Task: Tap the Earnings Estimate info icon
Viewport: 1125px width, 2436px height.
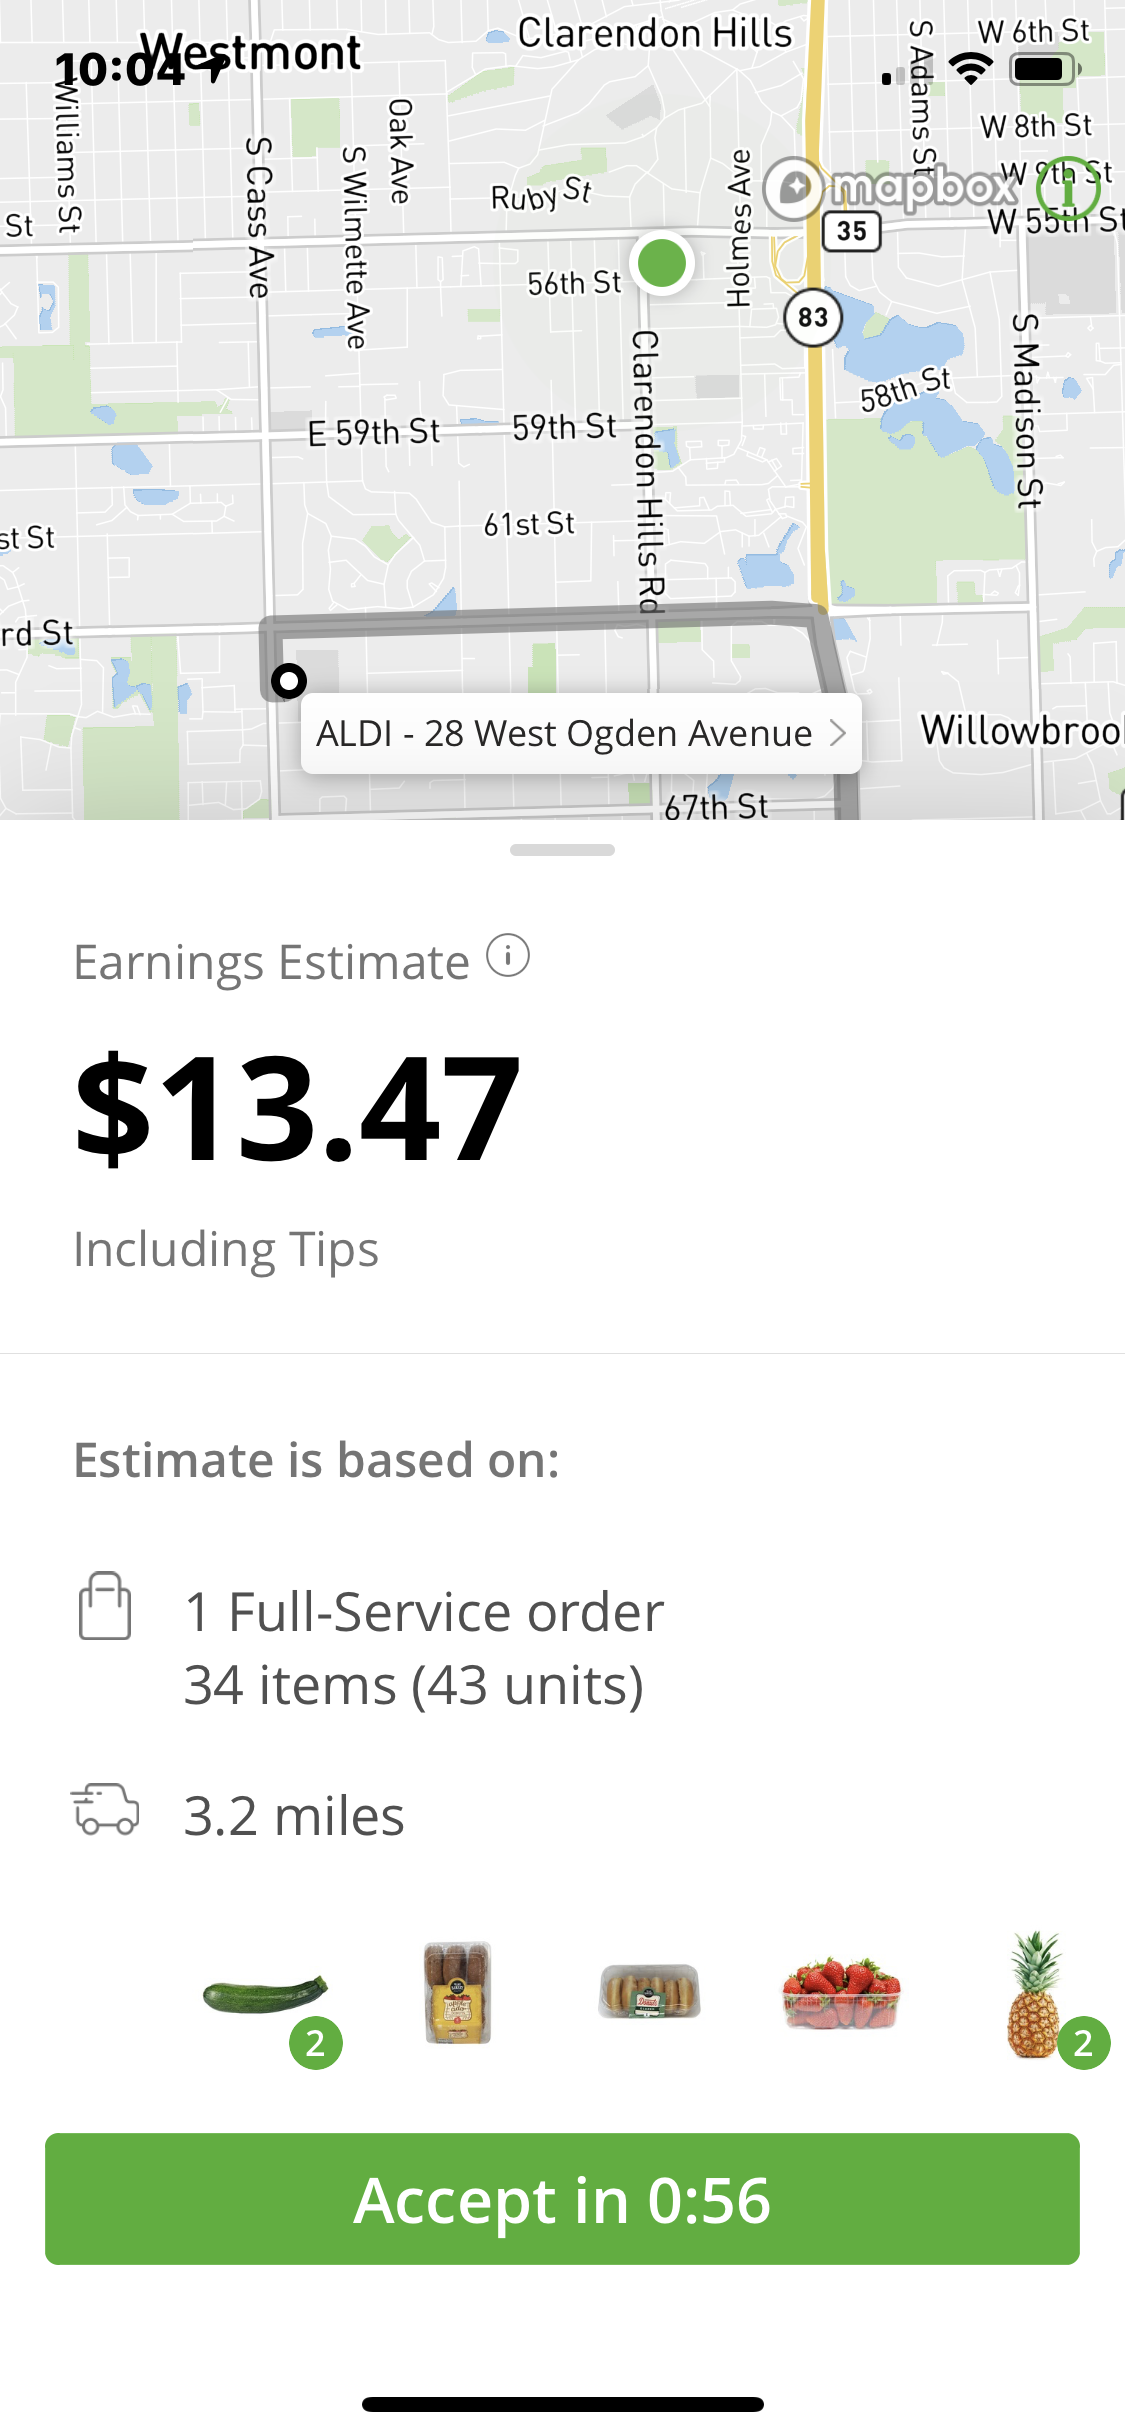Action: click(x=508, y=956)
